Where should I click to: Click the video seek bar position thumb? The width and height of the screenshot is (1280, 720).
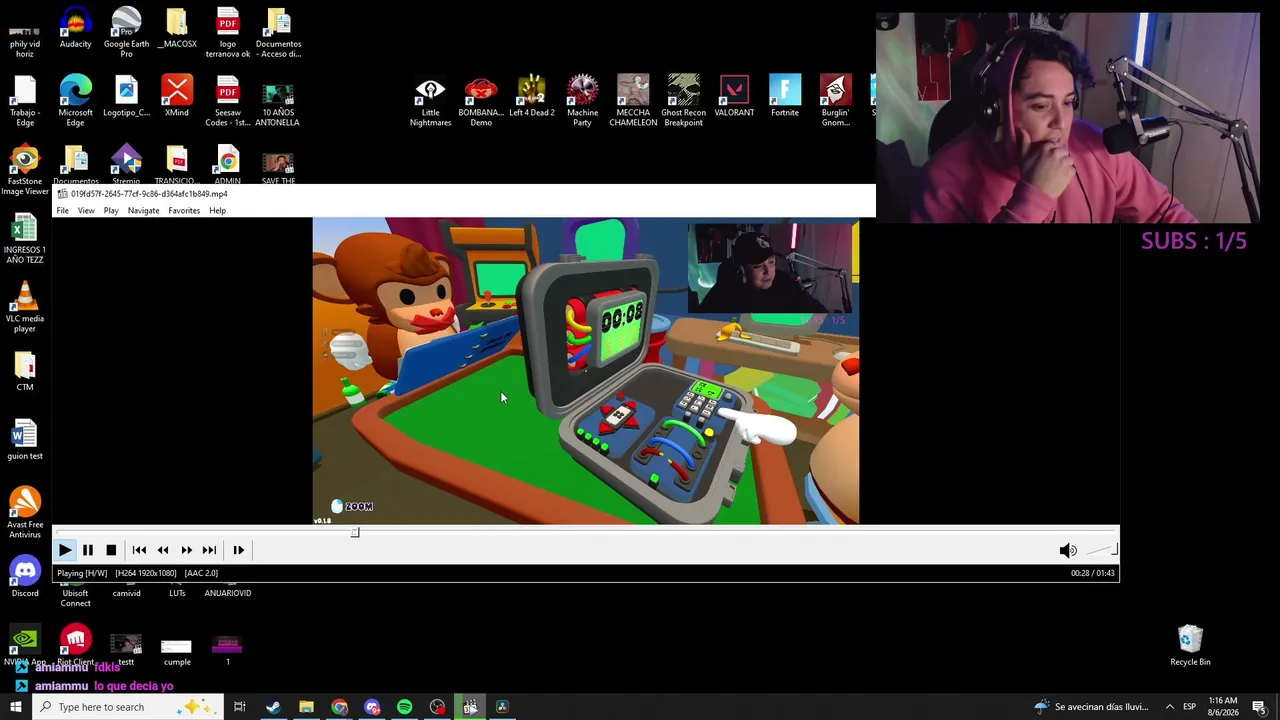(x=355, y=532)
